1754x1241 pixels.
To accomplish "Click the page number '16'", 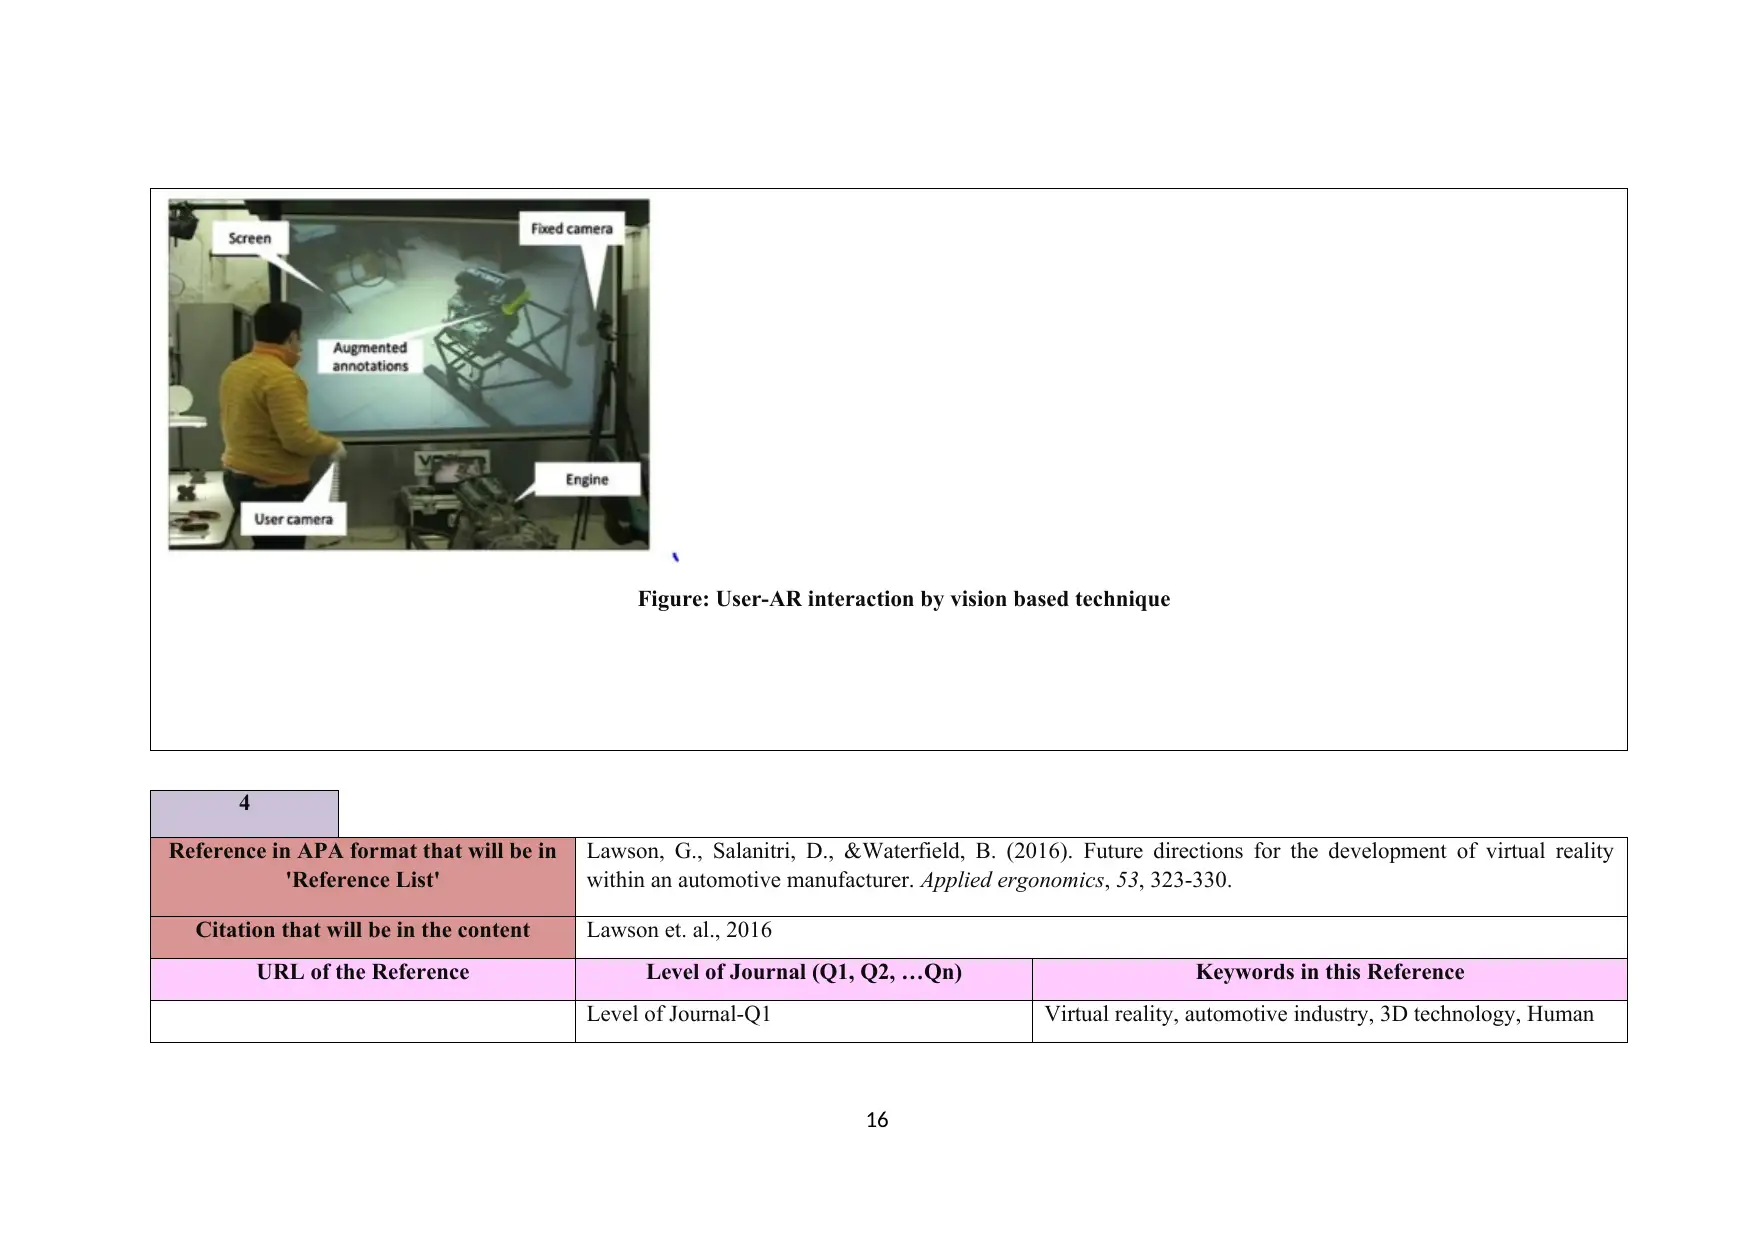I will 877,1120.
